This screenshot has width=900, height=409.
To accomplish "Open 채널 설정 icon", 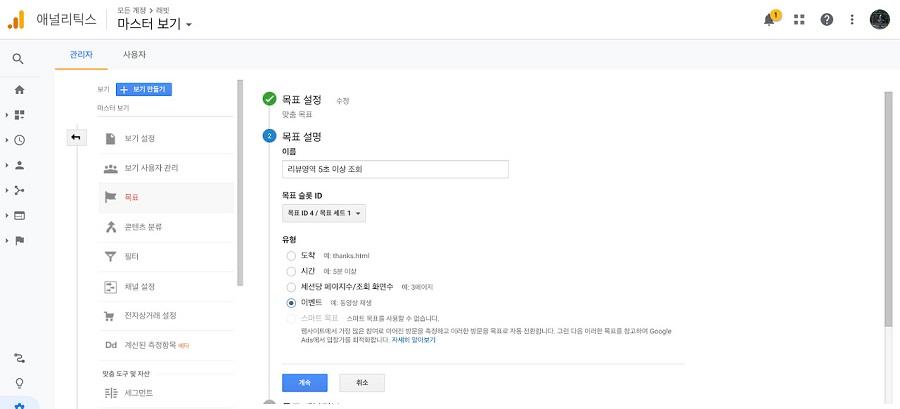I will (110, 286).
